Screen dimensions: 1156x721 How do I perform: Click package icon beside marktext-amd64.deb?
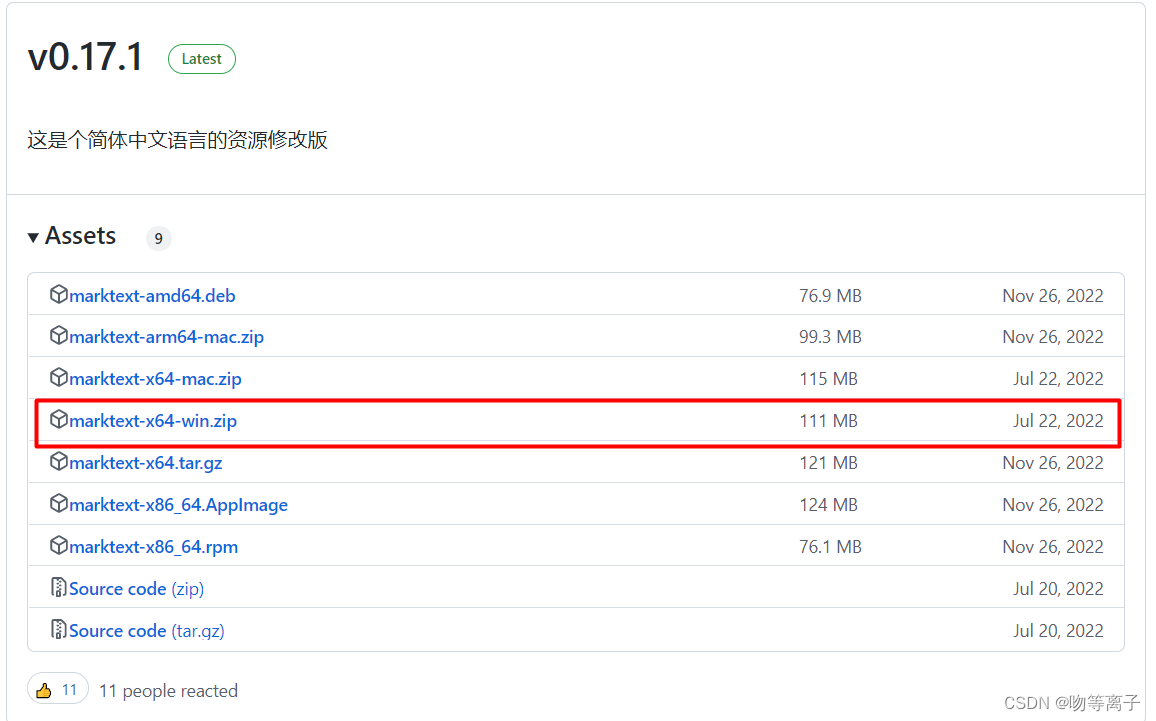click(58, 294)
